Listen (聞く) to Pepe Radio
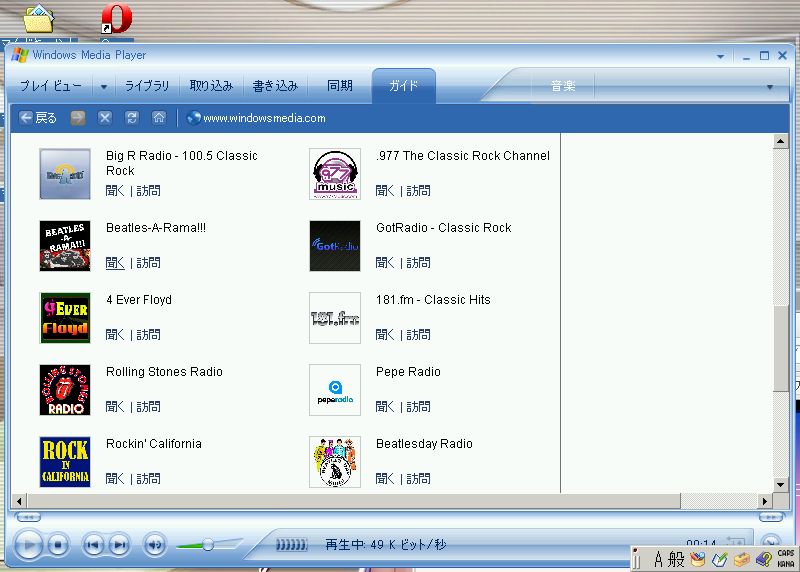This screenshot has height=572, width=800. coord(385,407)
